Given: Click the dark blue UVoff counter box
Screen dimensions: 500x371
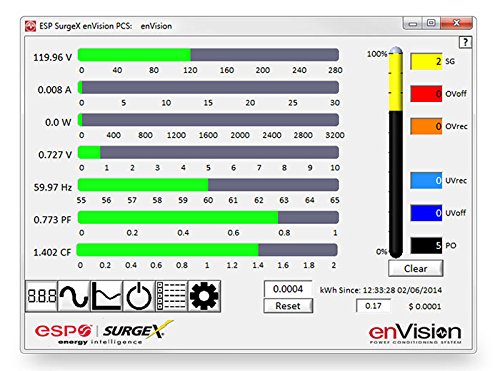Looking at the screenshot, I should pyautogui.click(x=426, y=213).
